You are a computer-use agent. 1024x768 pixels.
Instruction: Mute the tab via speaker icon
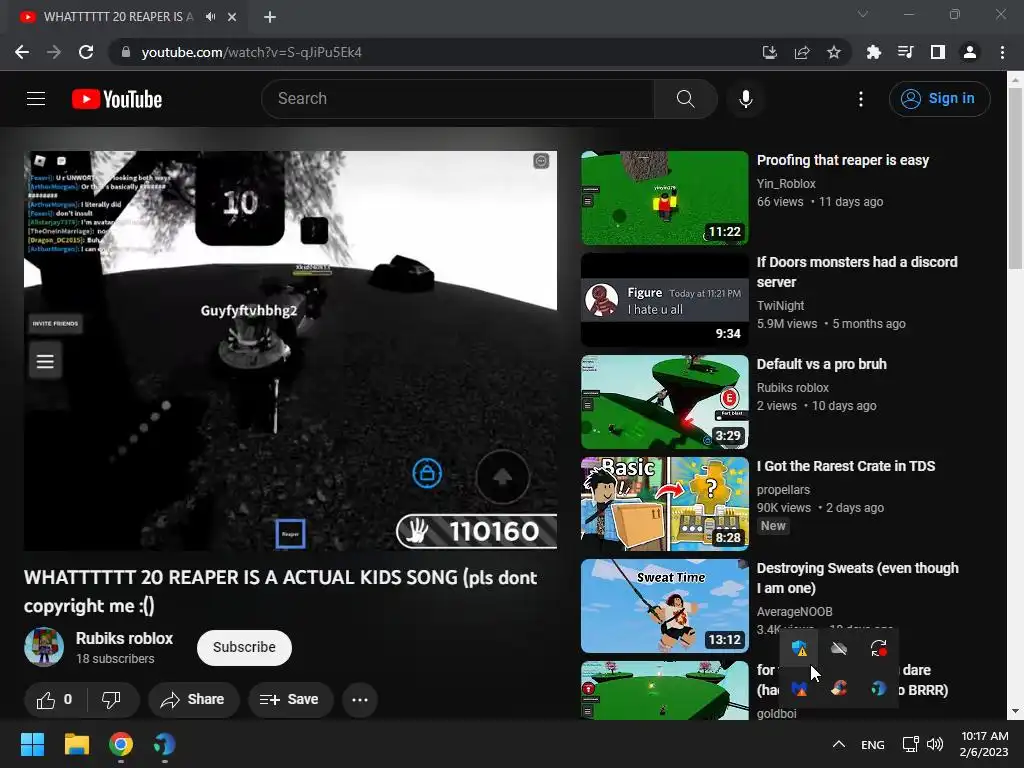(210, 17)
